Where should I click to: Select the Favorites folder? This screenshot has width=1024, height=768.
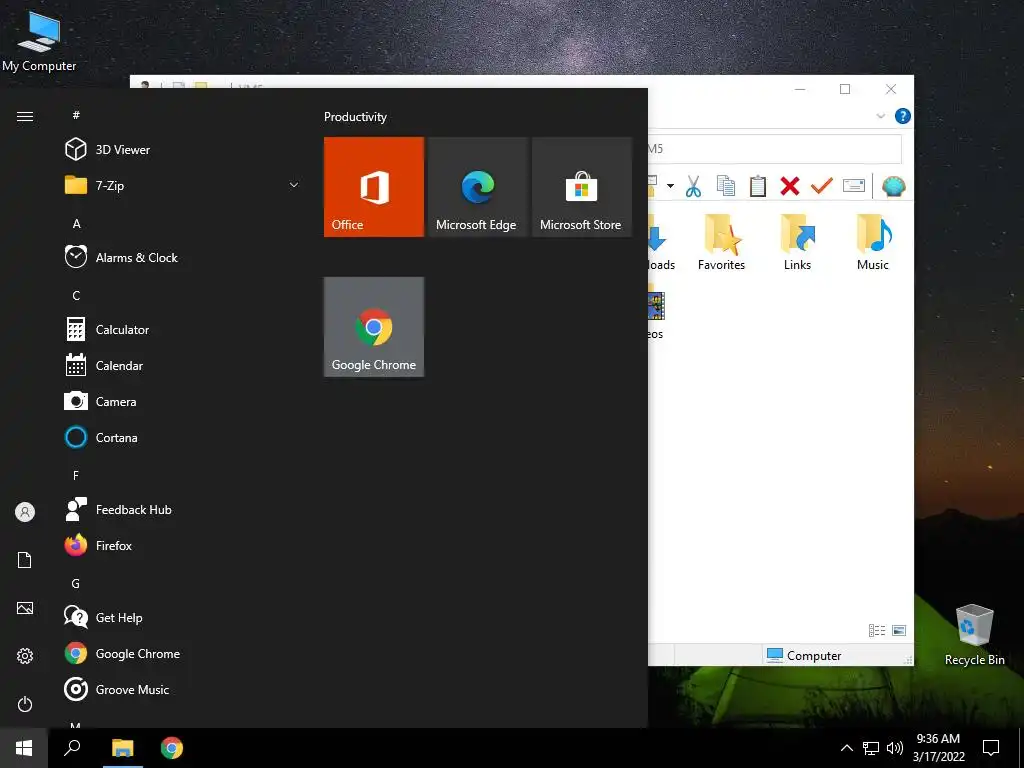coord(722,242)
